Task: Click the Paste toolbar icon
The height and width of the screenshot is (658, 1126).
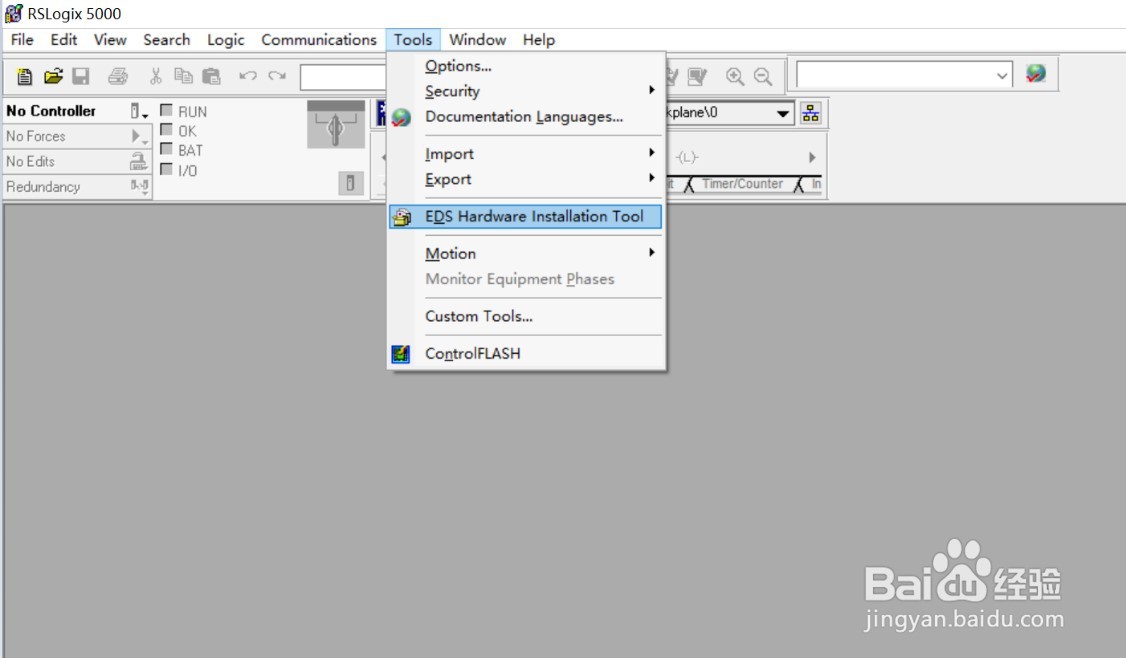Action: click(211, 76)
